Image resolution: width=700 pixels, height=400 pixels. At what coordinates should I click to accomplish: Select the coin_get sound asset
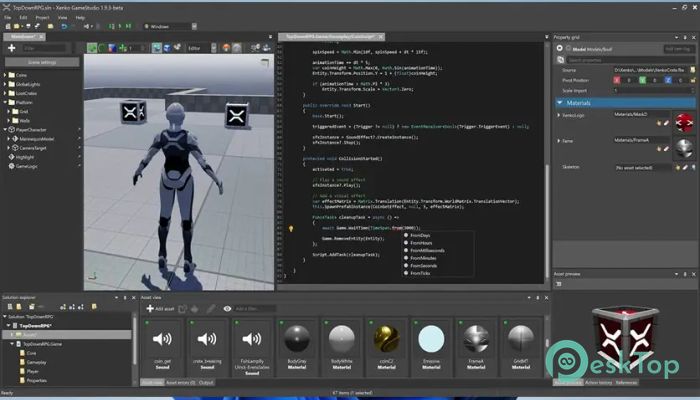point(162,346)
